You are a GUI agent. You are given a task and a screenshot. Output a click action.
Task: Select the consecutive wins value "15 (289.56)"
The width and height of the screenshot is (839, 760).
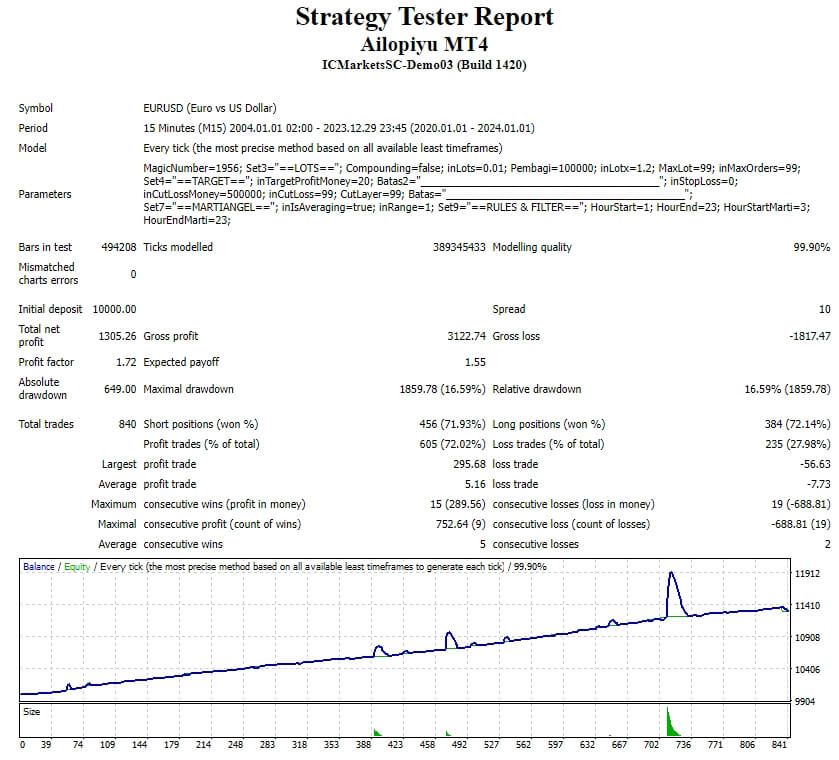coord(458,504)
